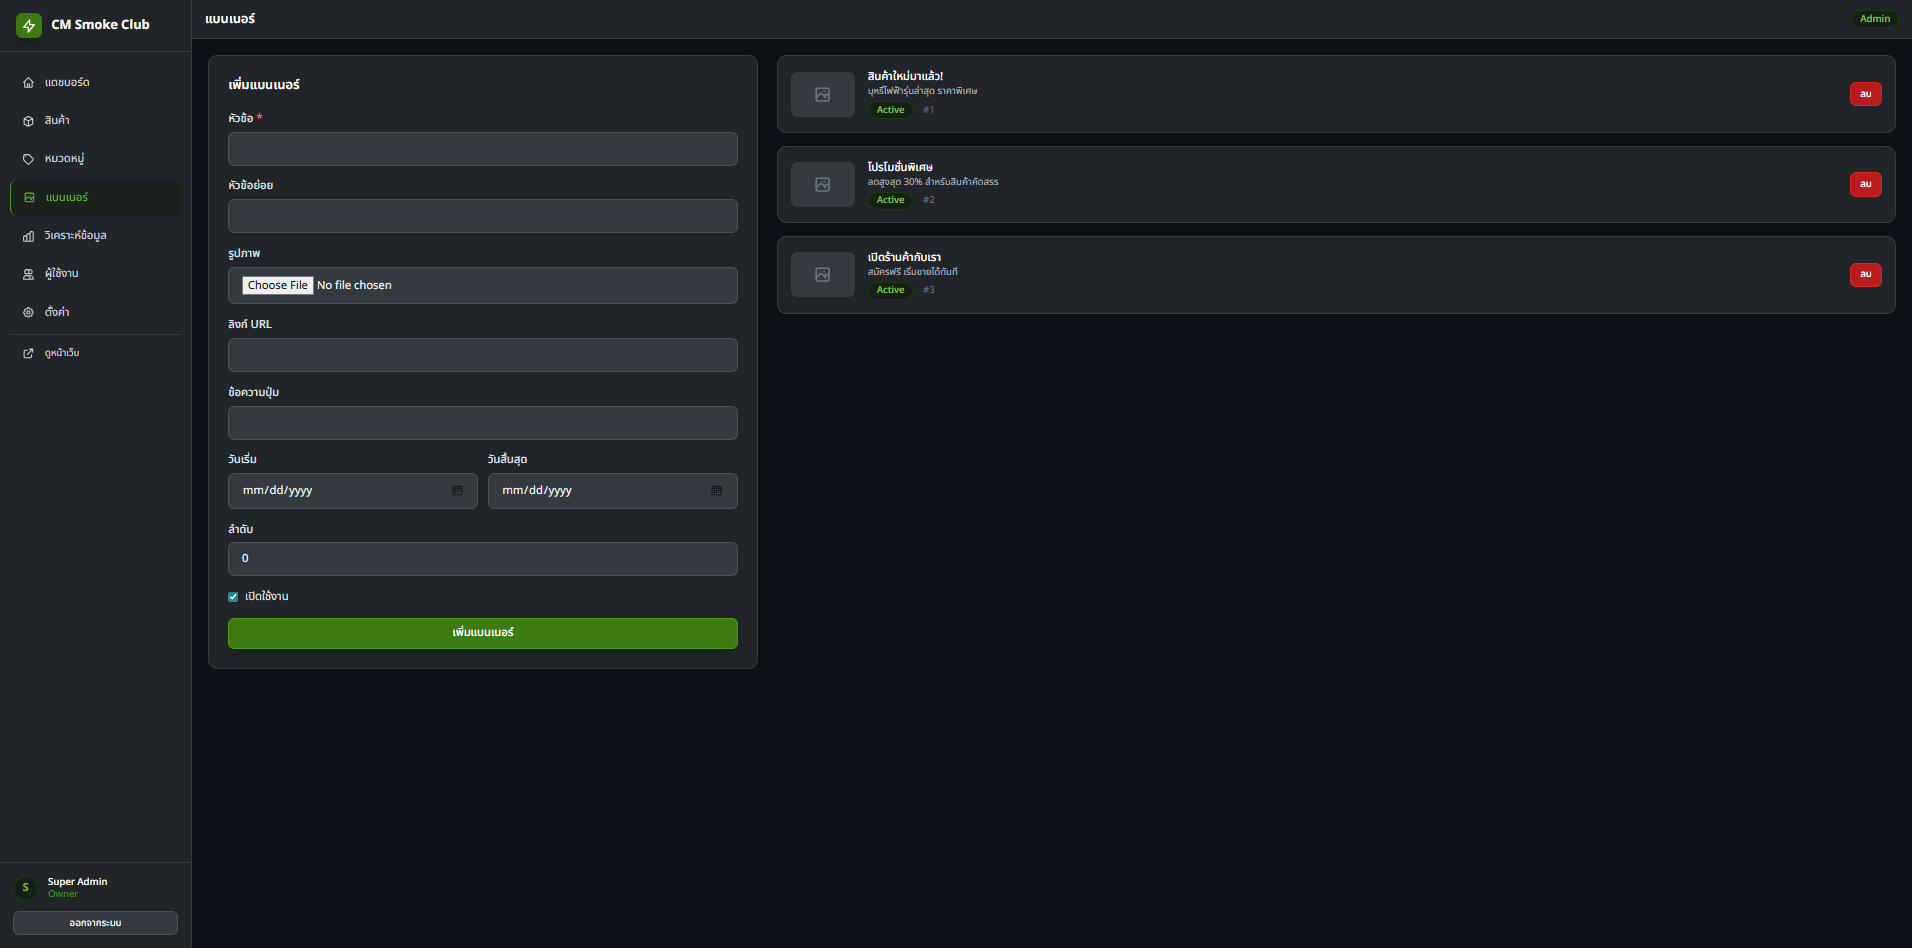Click the ดูหน้าเว็บ external link icon
The image size is (1912, 948).
[28, 353]
